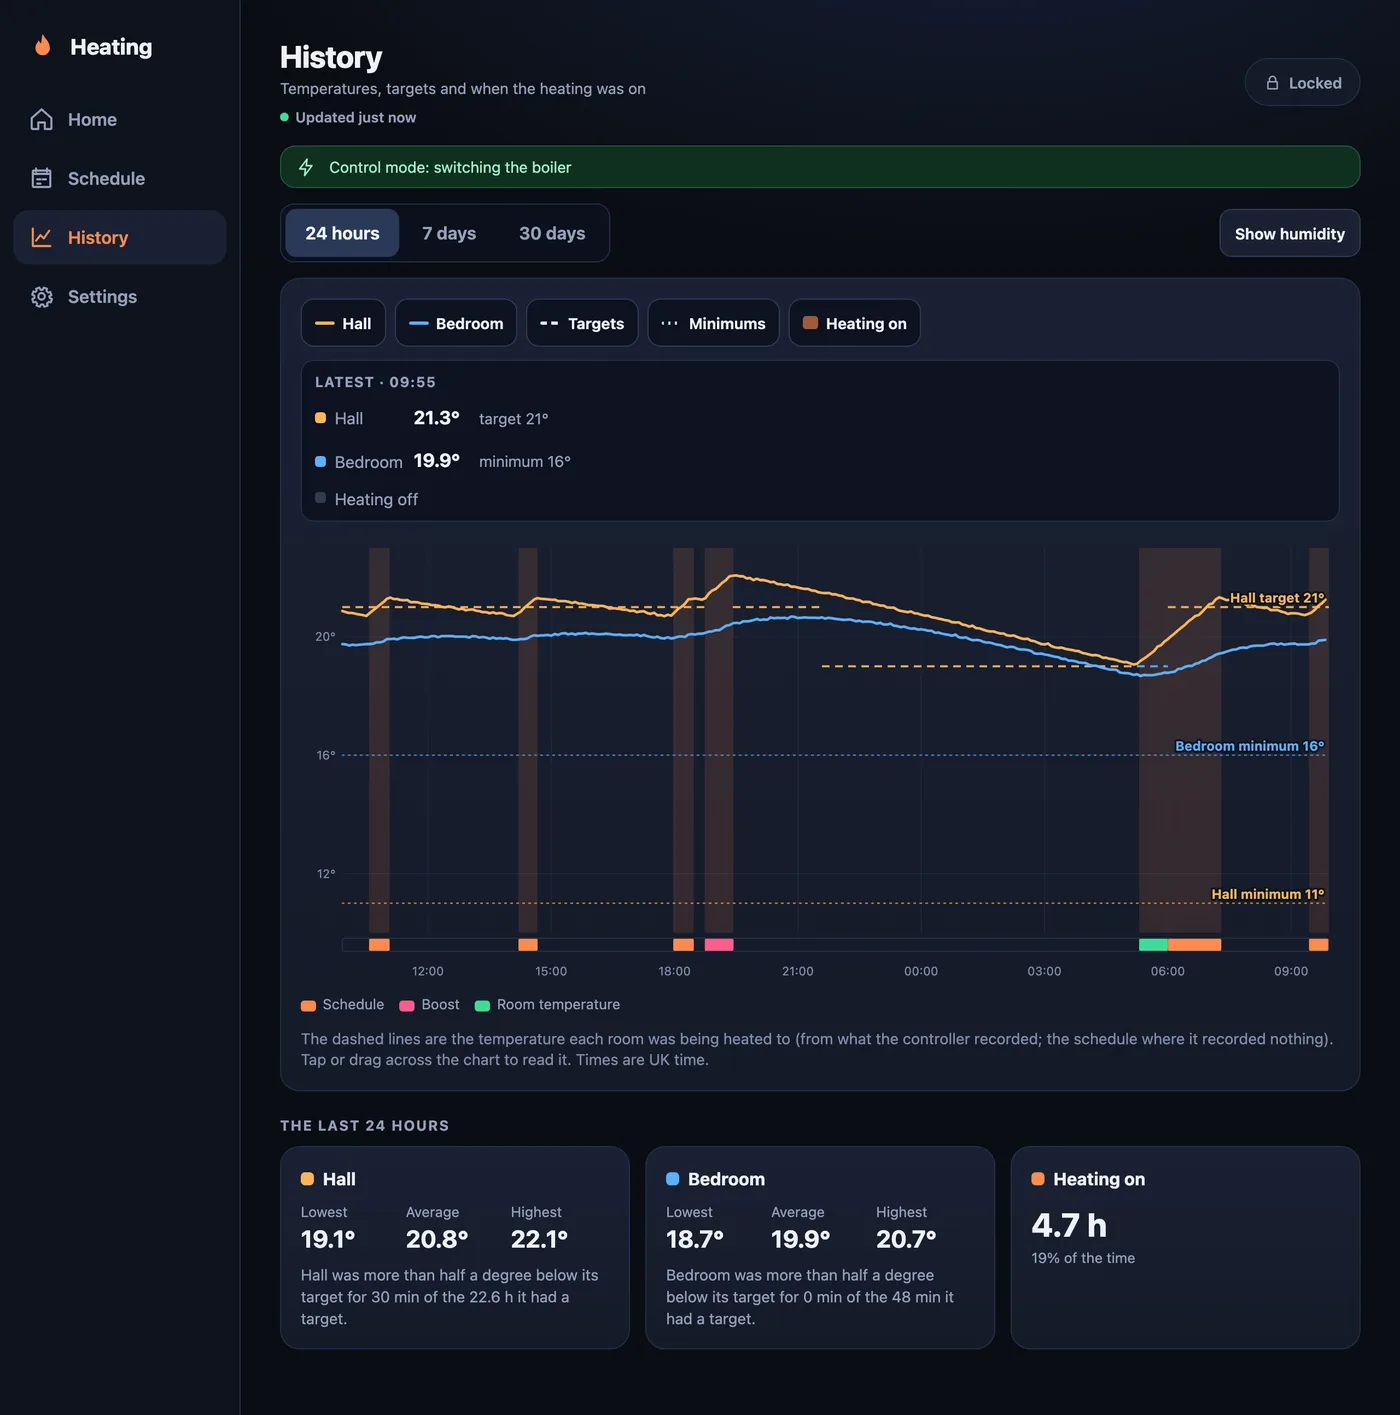Click the orange Schedule legend swatch
Image resolution: width=1400 pixels, height=1415 pixels.
pos(308,1005)
